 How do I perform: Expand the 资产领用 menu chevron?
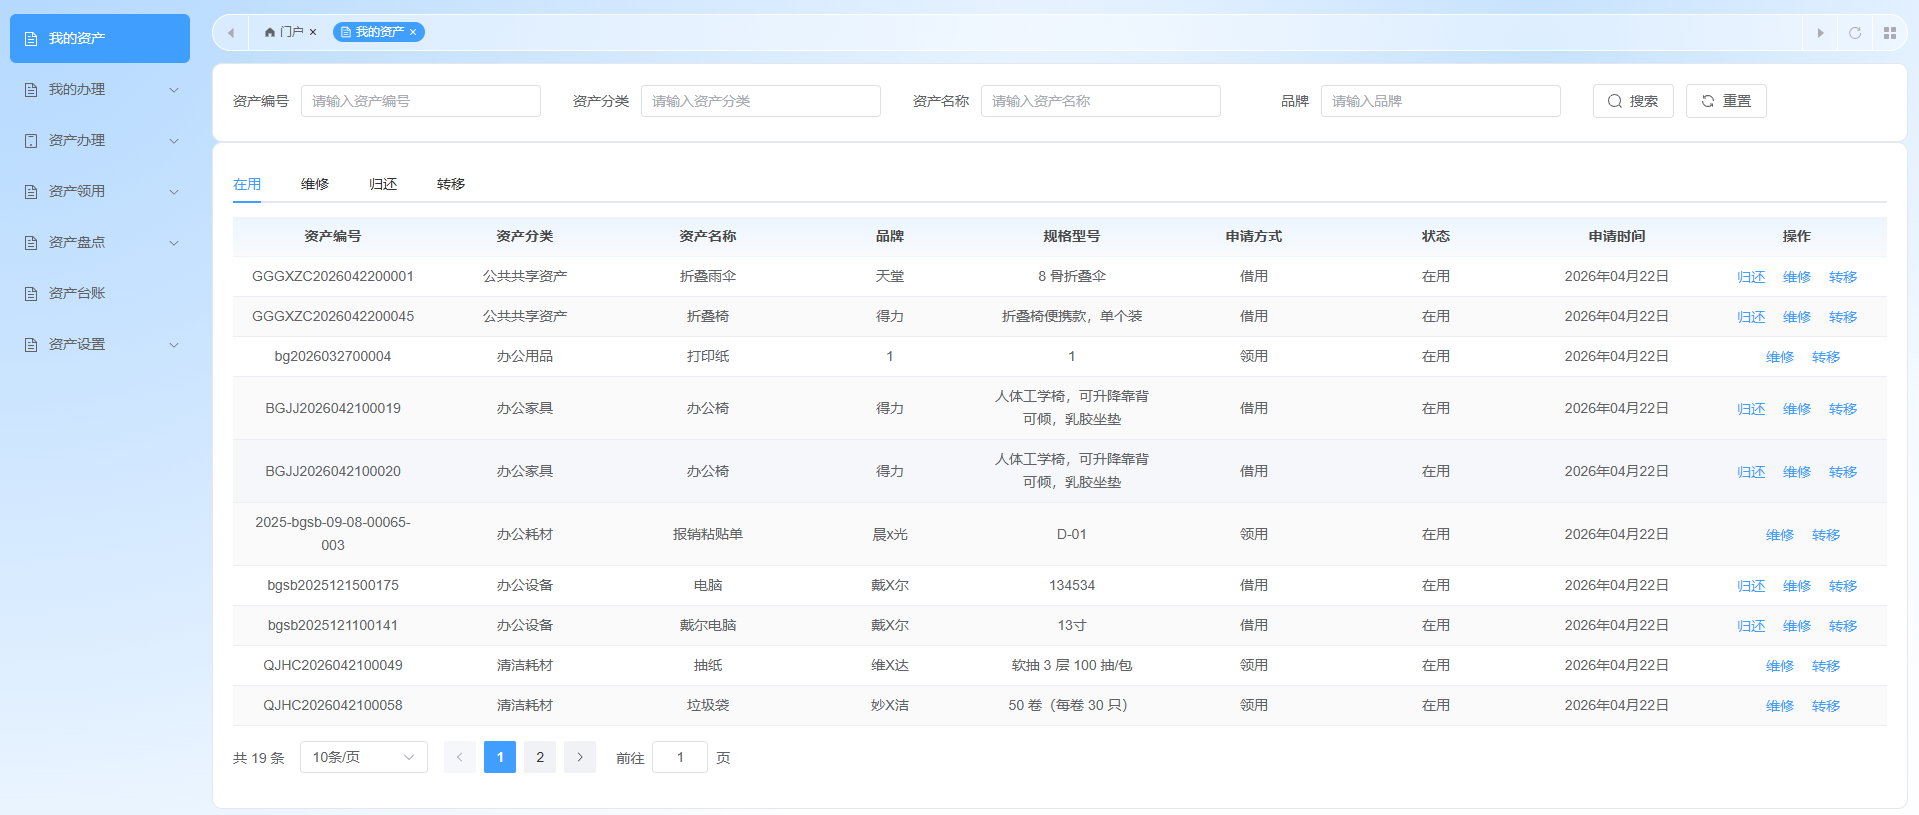click(x=174, y=192)
